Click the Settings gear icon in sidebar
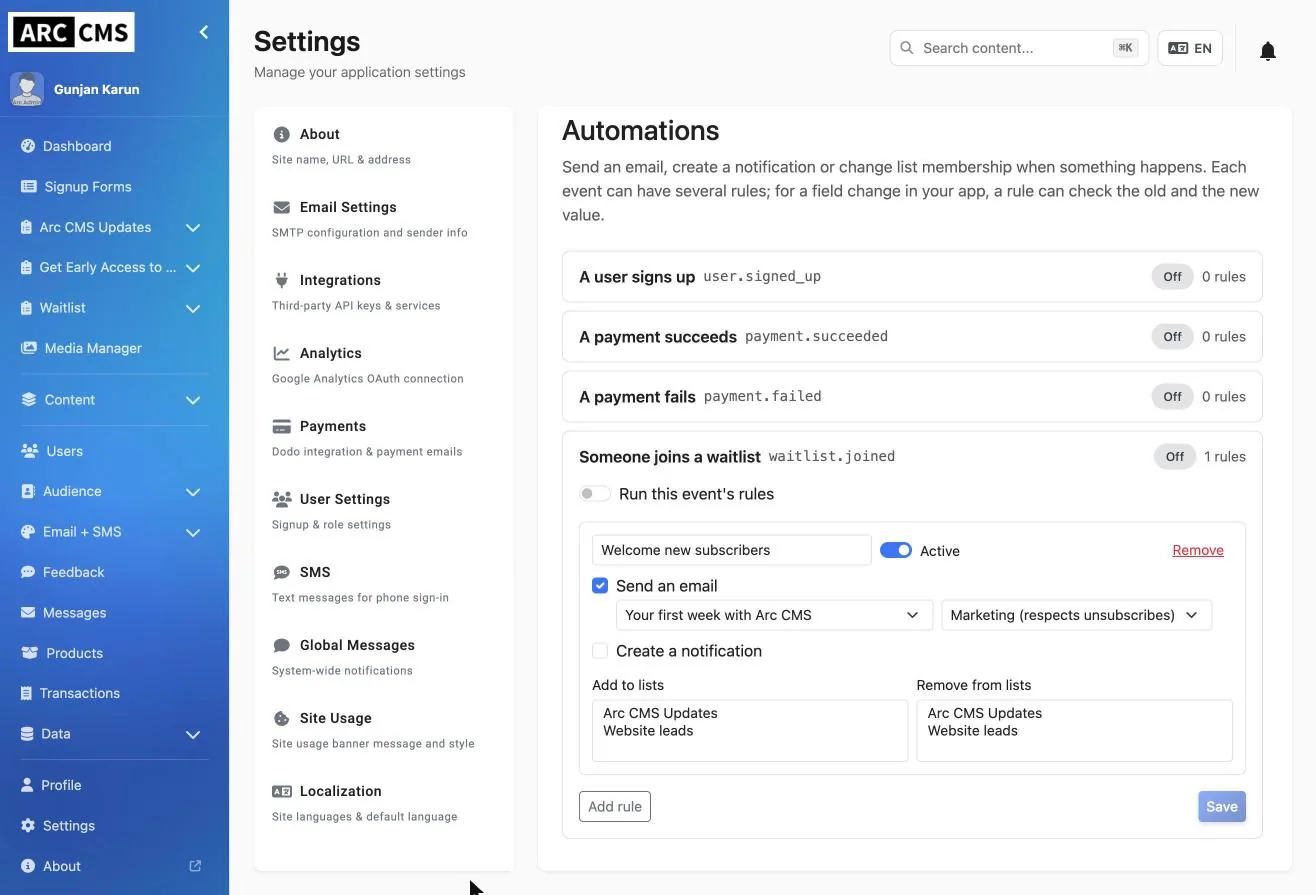Image resolution: width=1316 pixels, height=895 pixels. (28, 826)
